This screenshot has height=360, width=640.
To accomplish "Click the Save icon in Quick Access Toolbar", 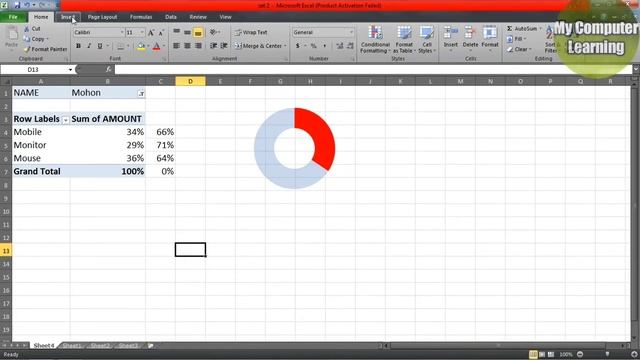I will [x=17, y=5].
